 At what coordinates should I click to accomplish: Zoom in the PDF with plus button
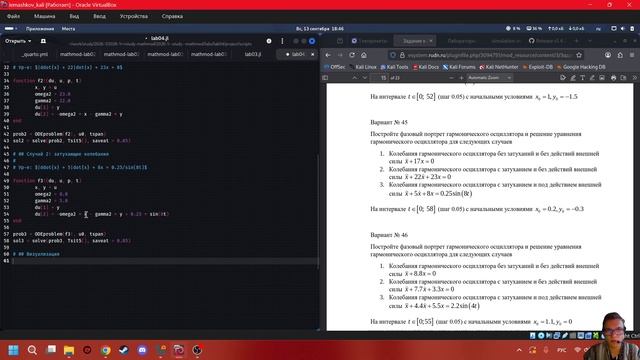(461, 78)
